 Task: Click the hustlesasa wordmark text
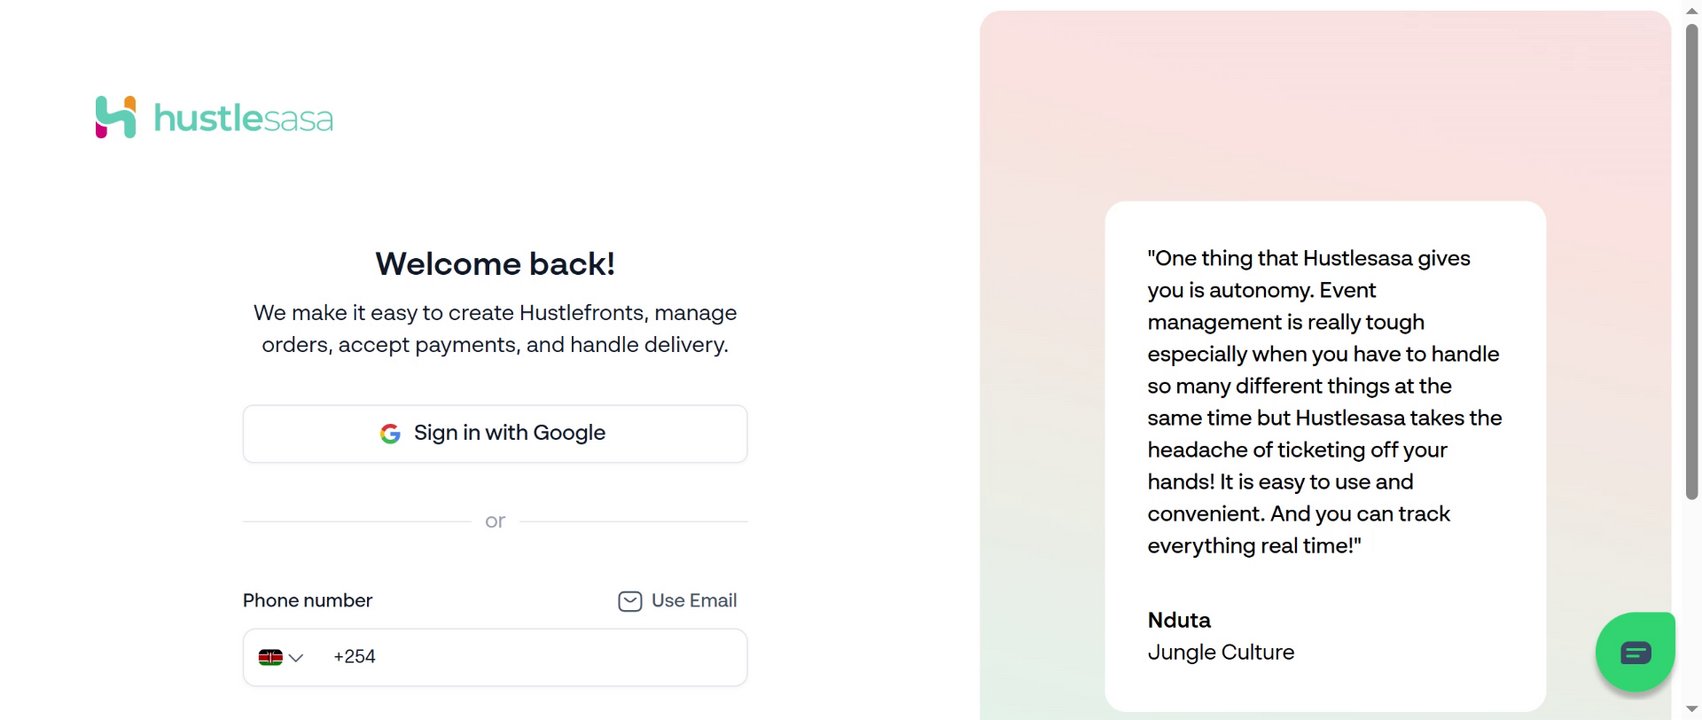243,118
